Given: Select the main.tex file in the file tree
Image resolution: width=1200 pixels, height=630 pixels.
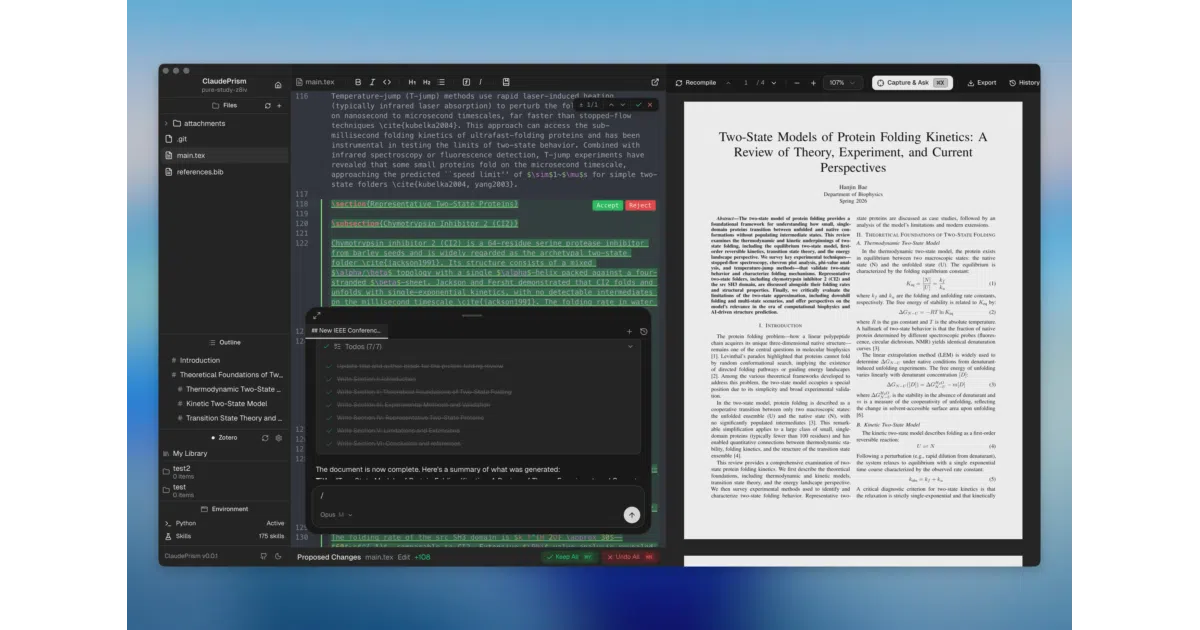Looking at the screenshot, I should click(224, 155).
